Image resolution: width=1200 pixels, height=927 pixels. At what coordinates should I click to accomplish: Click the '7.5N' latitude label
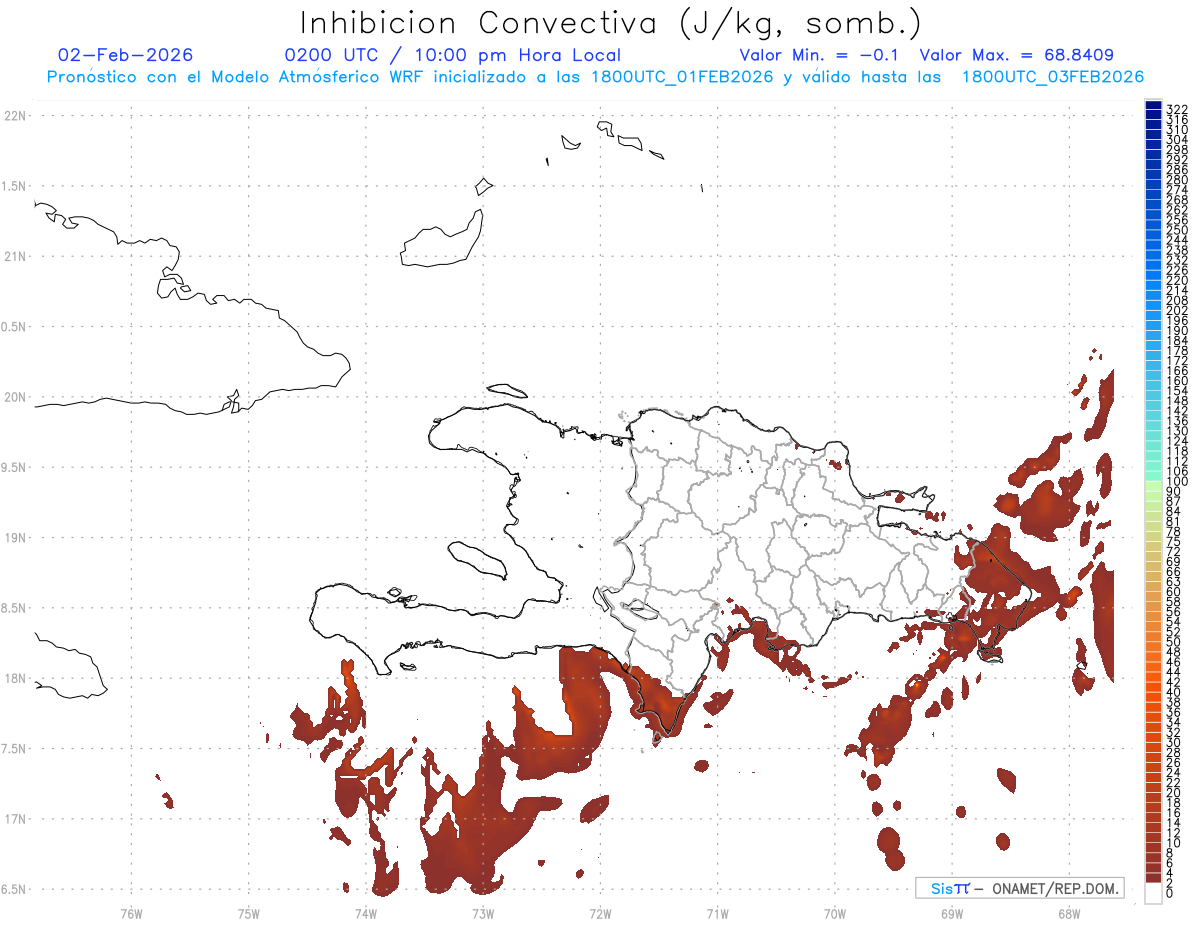click(14, 748)
